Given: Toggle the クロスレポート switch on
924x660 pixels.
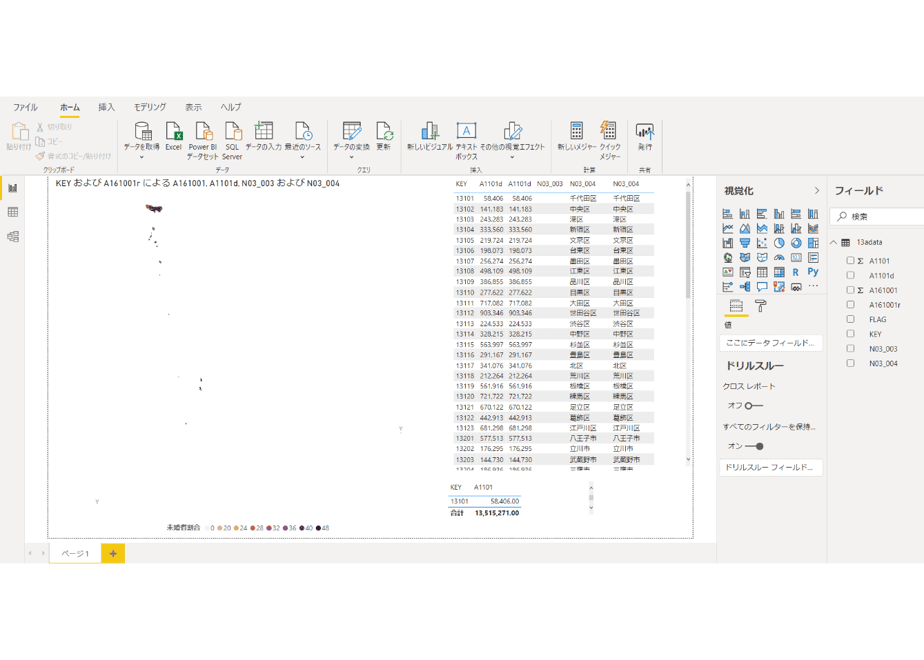Looking at the screenshot, I should coord(754,405).
